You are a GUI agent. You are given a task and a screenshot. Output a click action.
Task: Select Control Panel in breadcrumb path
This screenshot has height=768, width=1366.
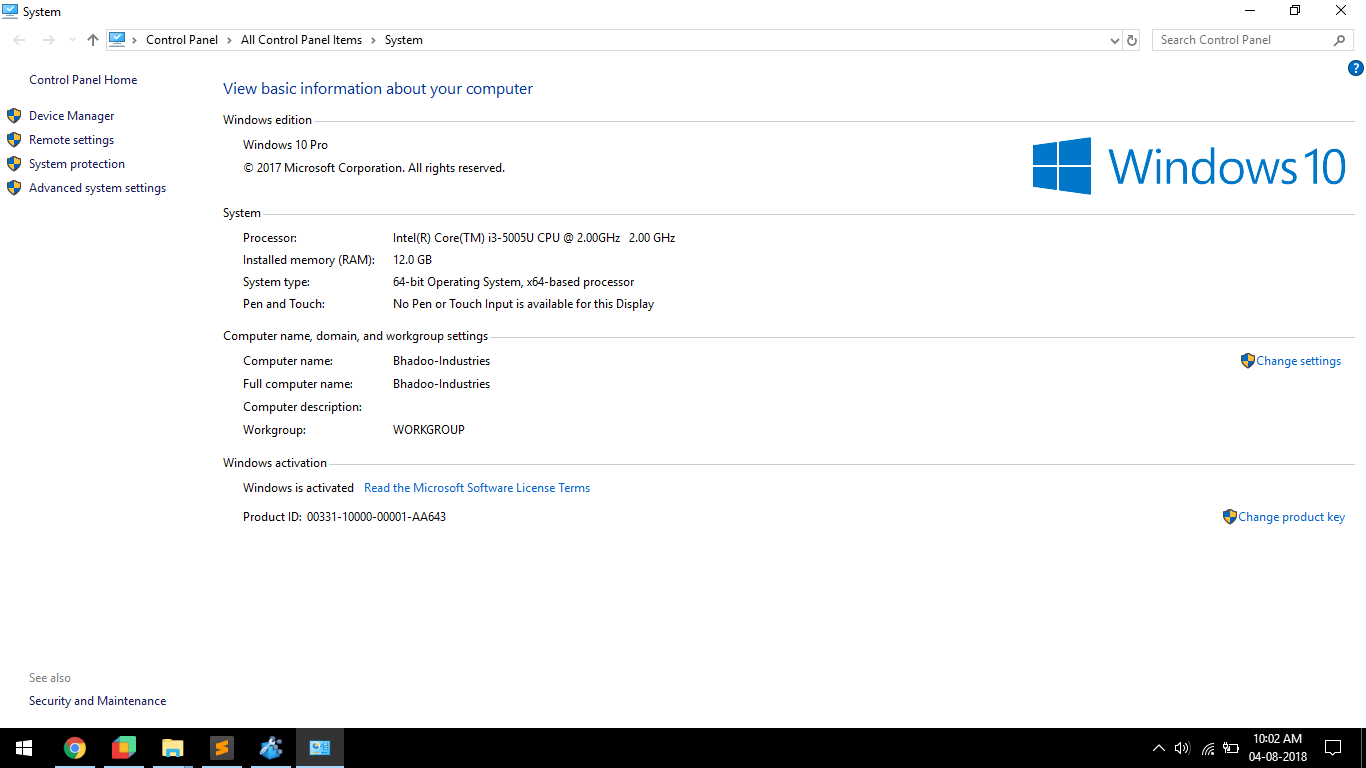coord(182,40)
